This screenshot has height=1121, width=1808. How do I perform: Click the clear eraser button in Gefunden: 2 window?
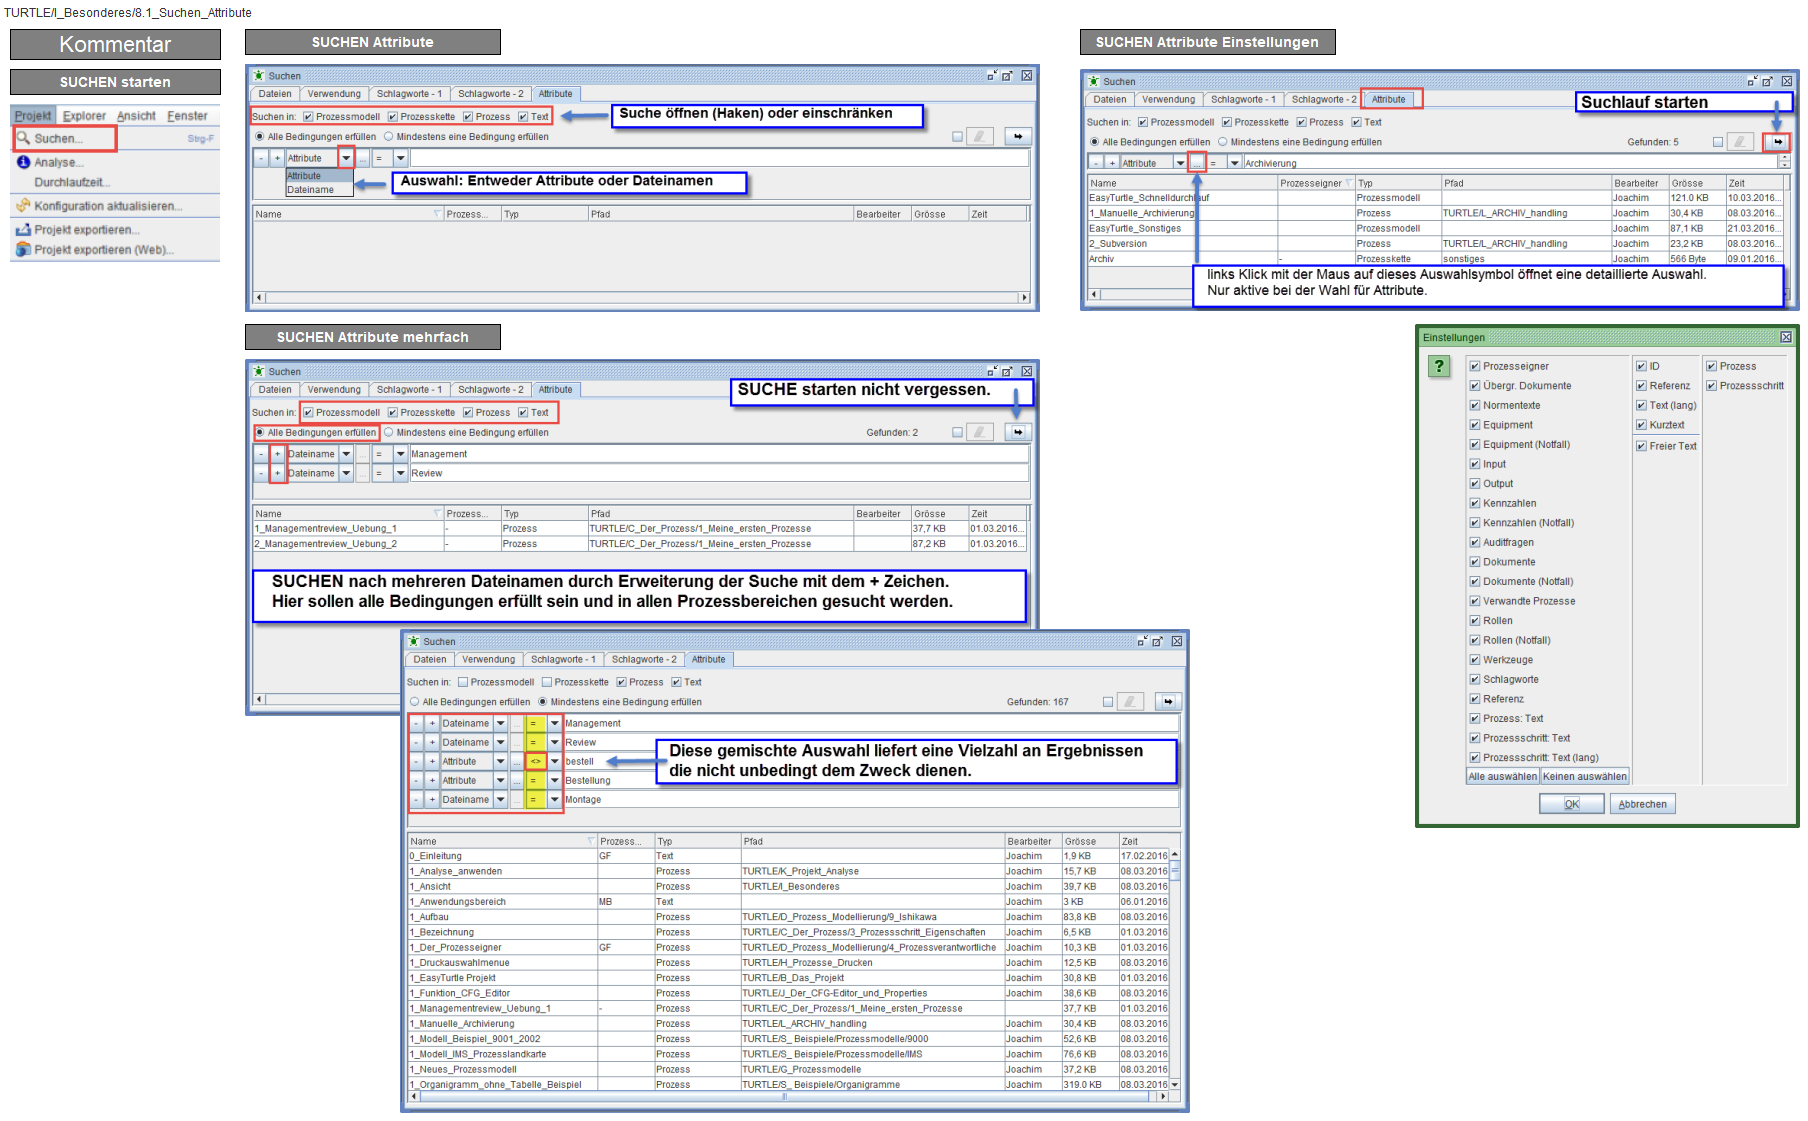(980, 432)
